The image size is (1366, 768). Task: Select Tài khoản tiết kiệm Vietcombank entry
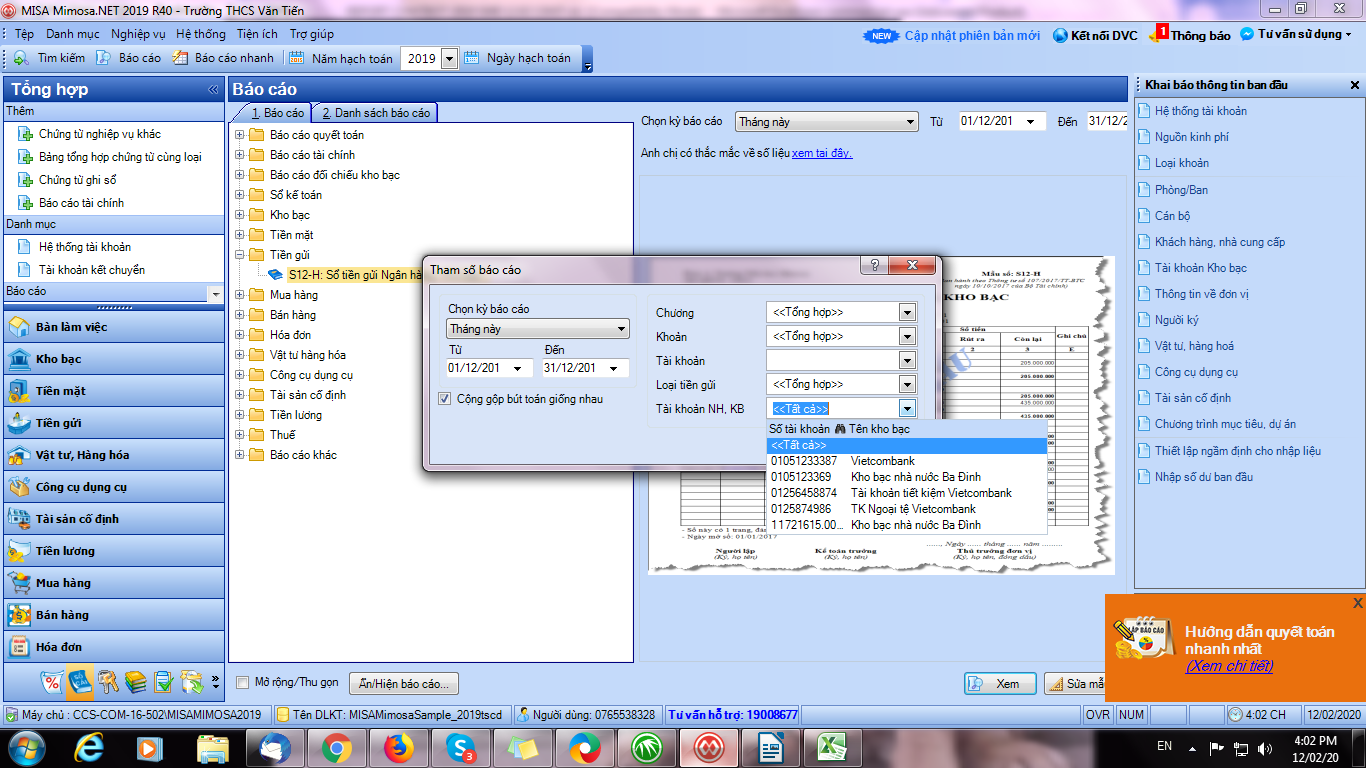[906, 493]
